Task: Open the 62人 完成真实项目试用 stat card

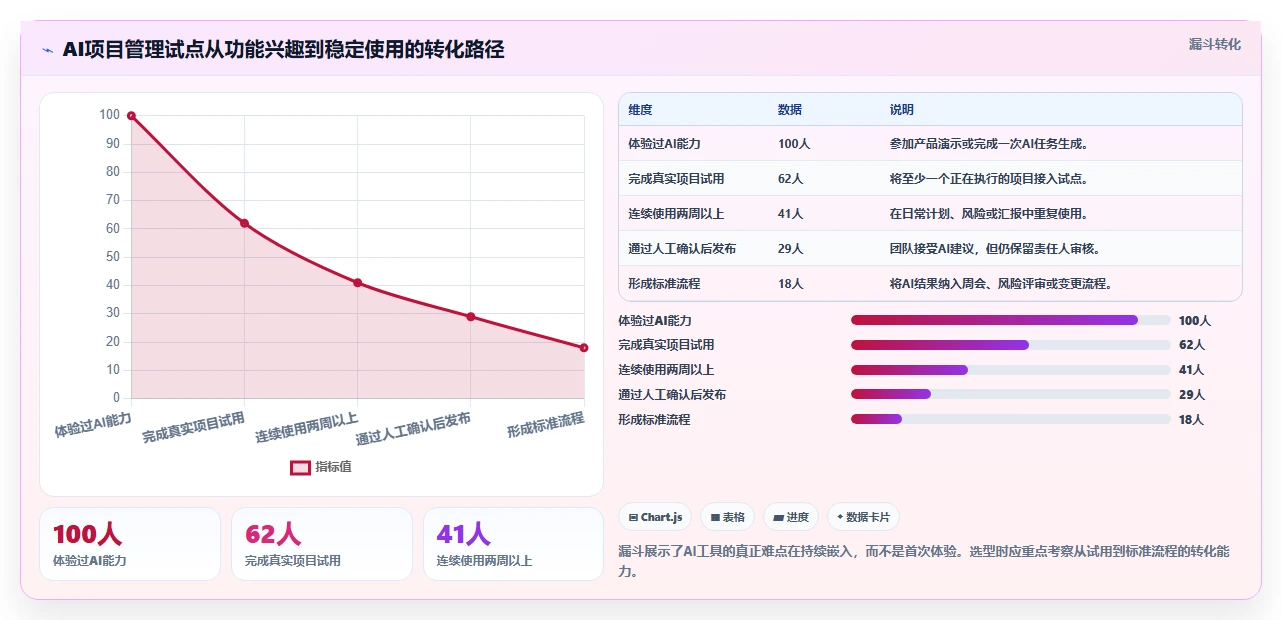Action: (322, 544)
